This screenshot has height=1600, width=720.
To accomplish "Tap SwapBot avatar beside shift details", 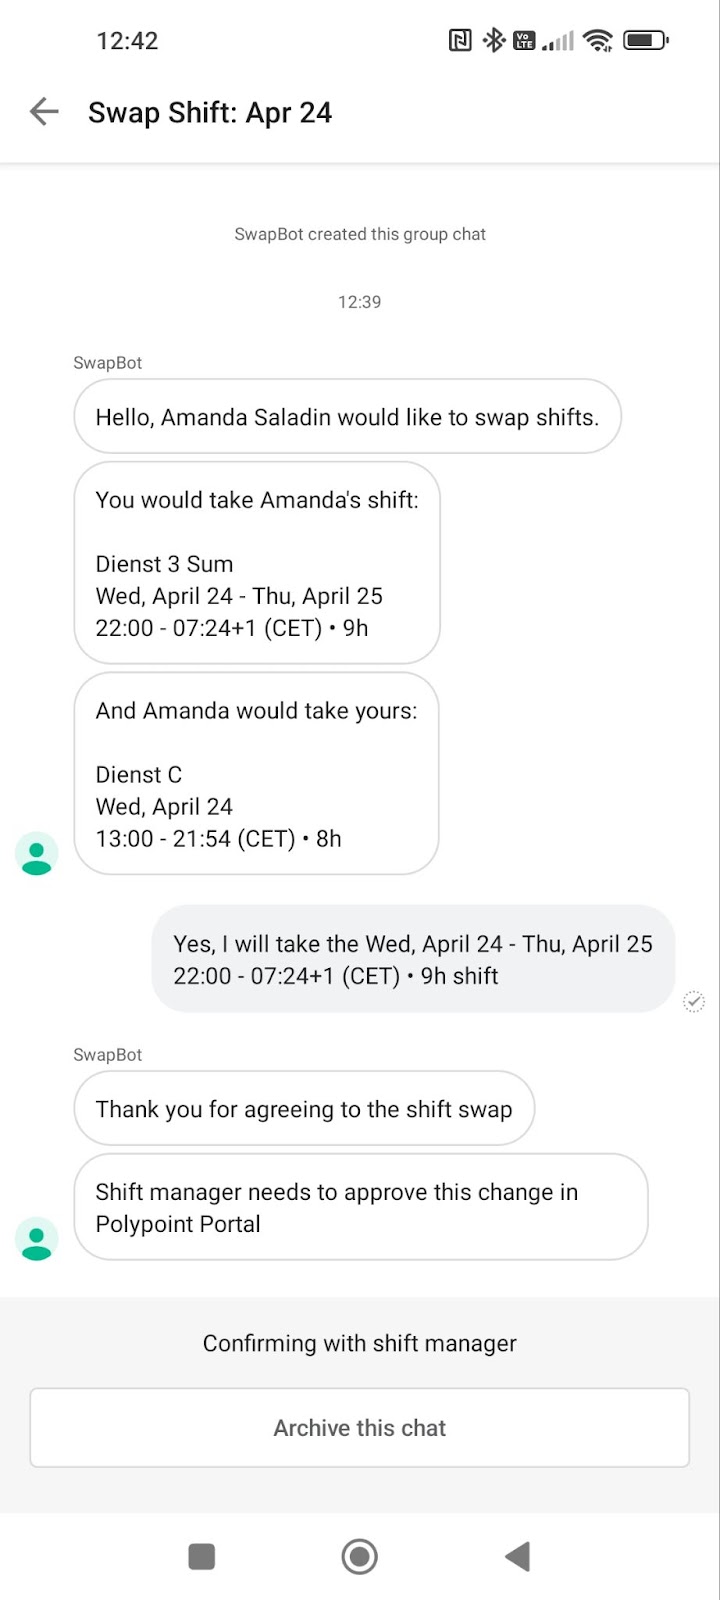I will tap(37, 854).
